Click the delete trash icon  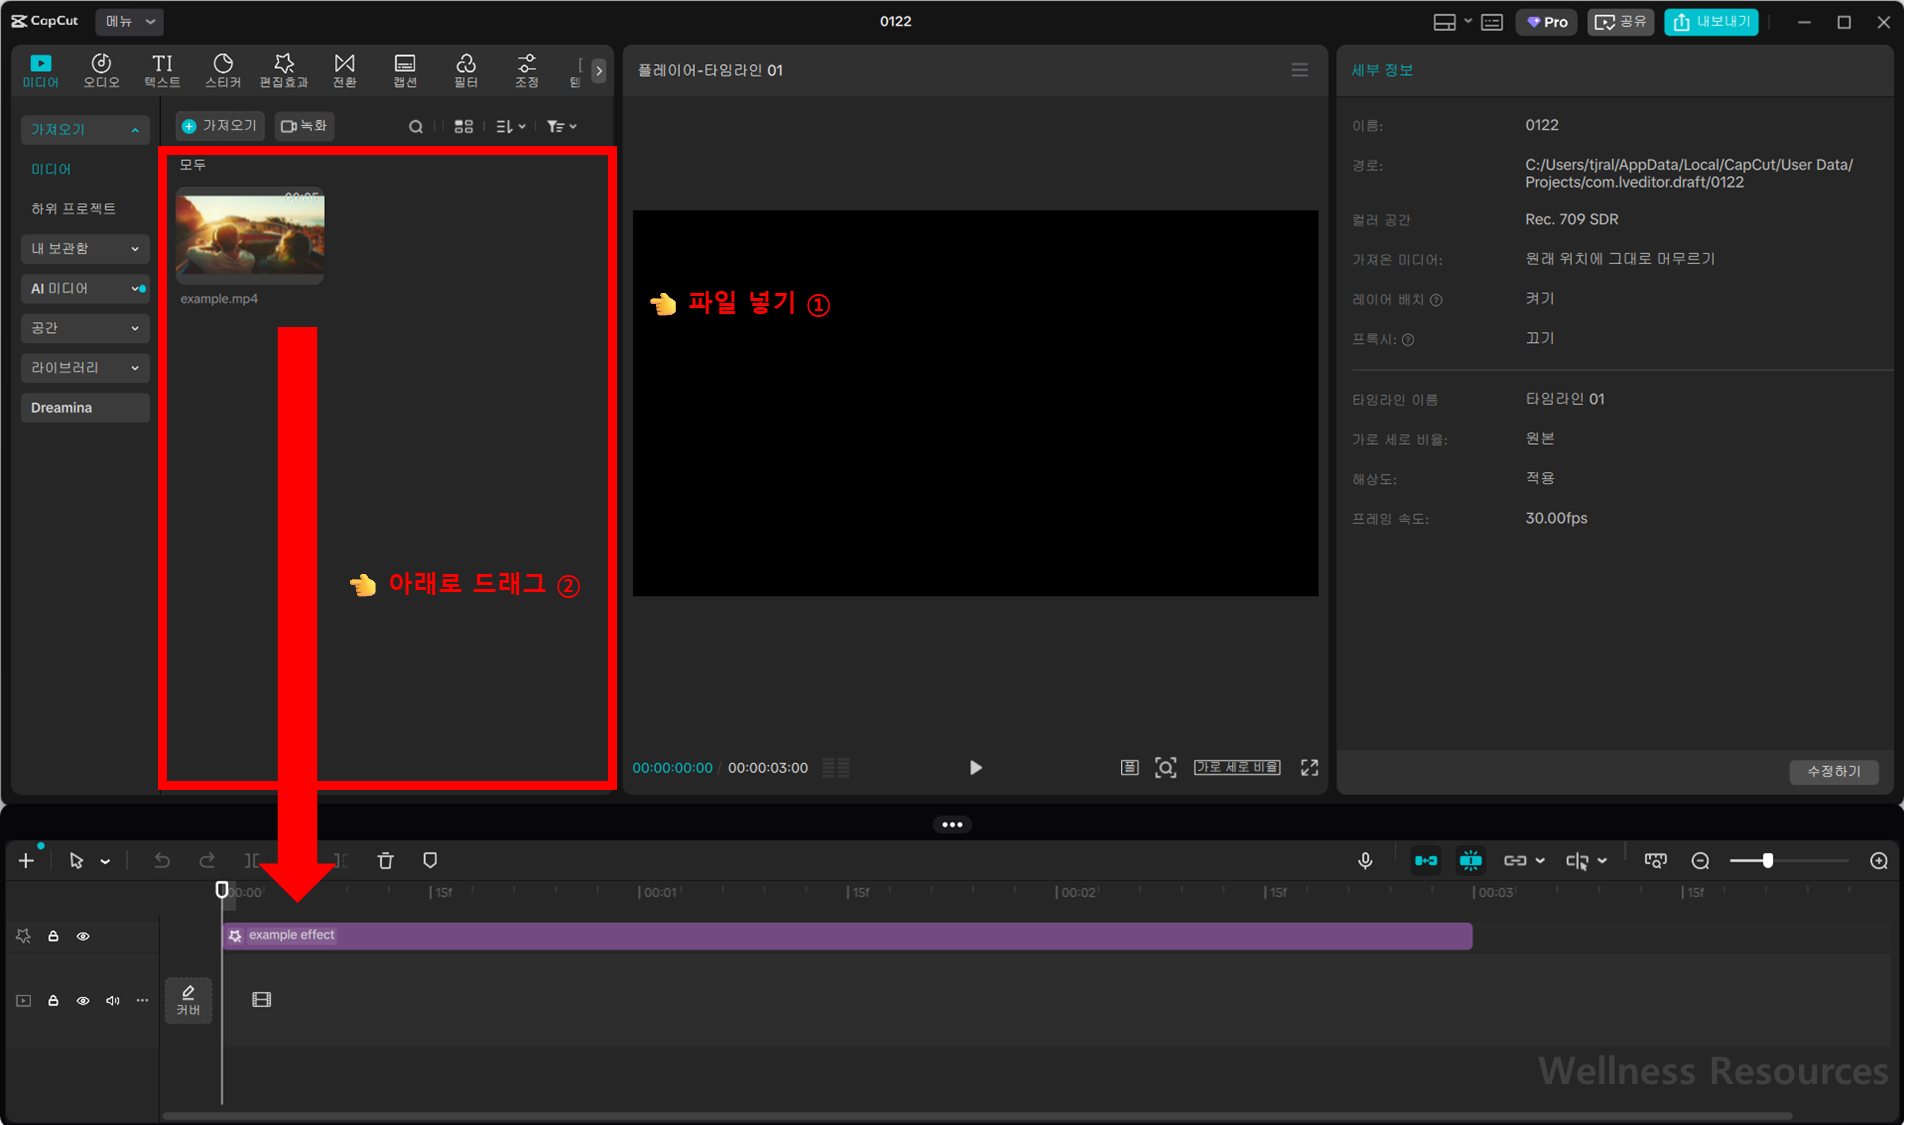coord(385,860)
